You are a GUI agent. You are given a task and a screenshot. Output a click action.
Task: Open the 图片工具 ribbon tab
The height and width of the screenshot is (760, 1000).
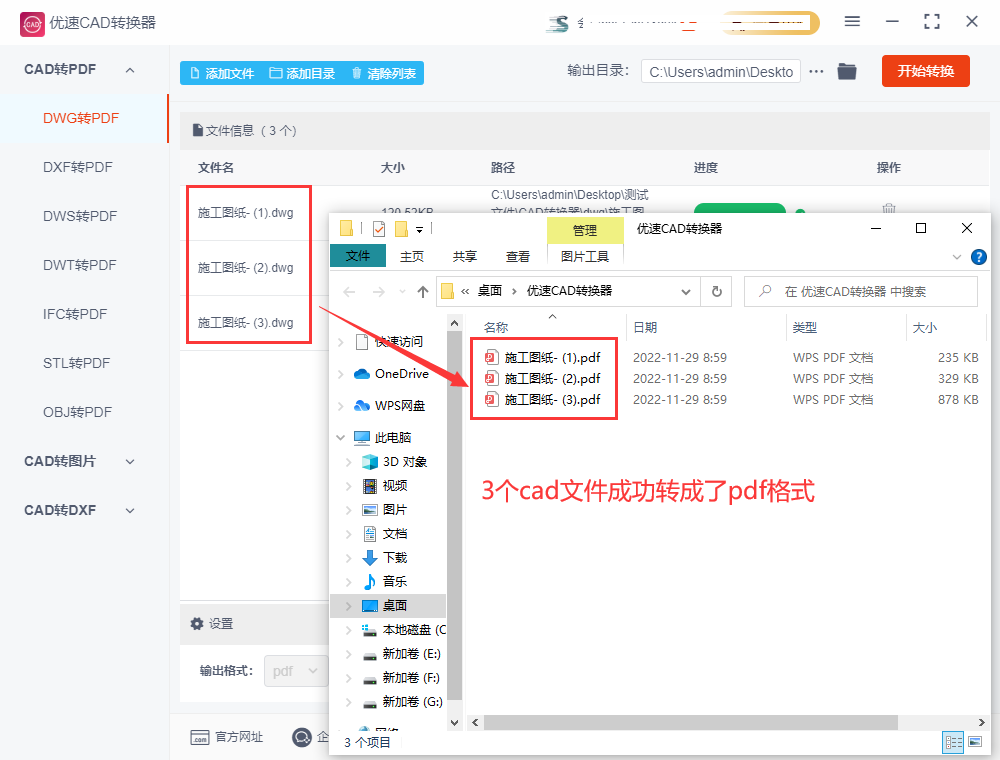(x=585, y=256)
